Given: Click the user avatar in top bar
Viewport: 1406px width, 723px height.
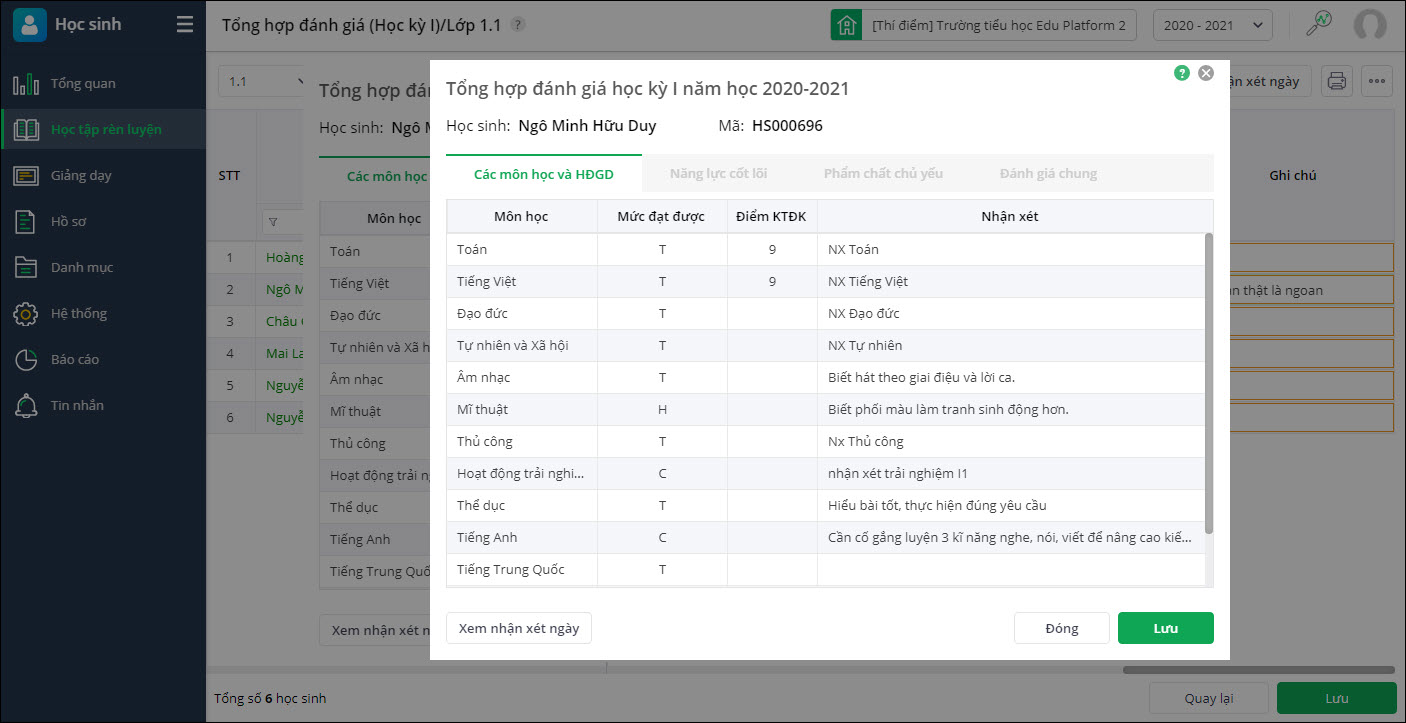Looking at the screenshot, I should click(1370, 25).
